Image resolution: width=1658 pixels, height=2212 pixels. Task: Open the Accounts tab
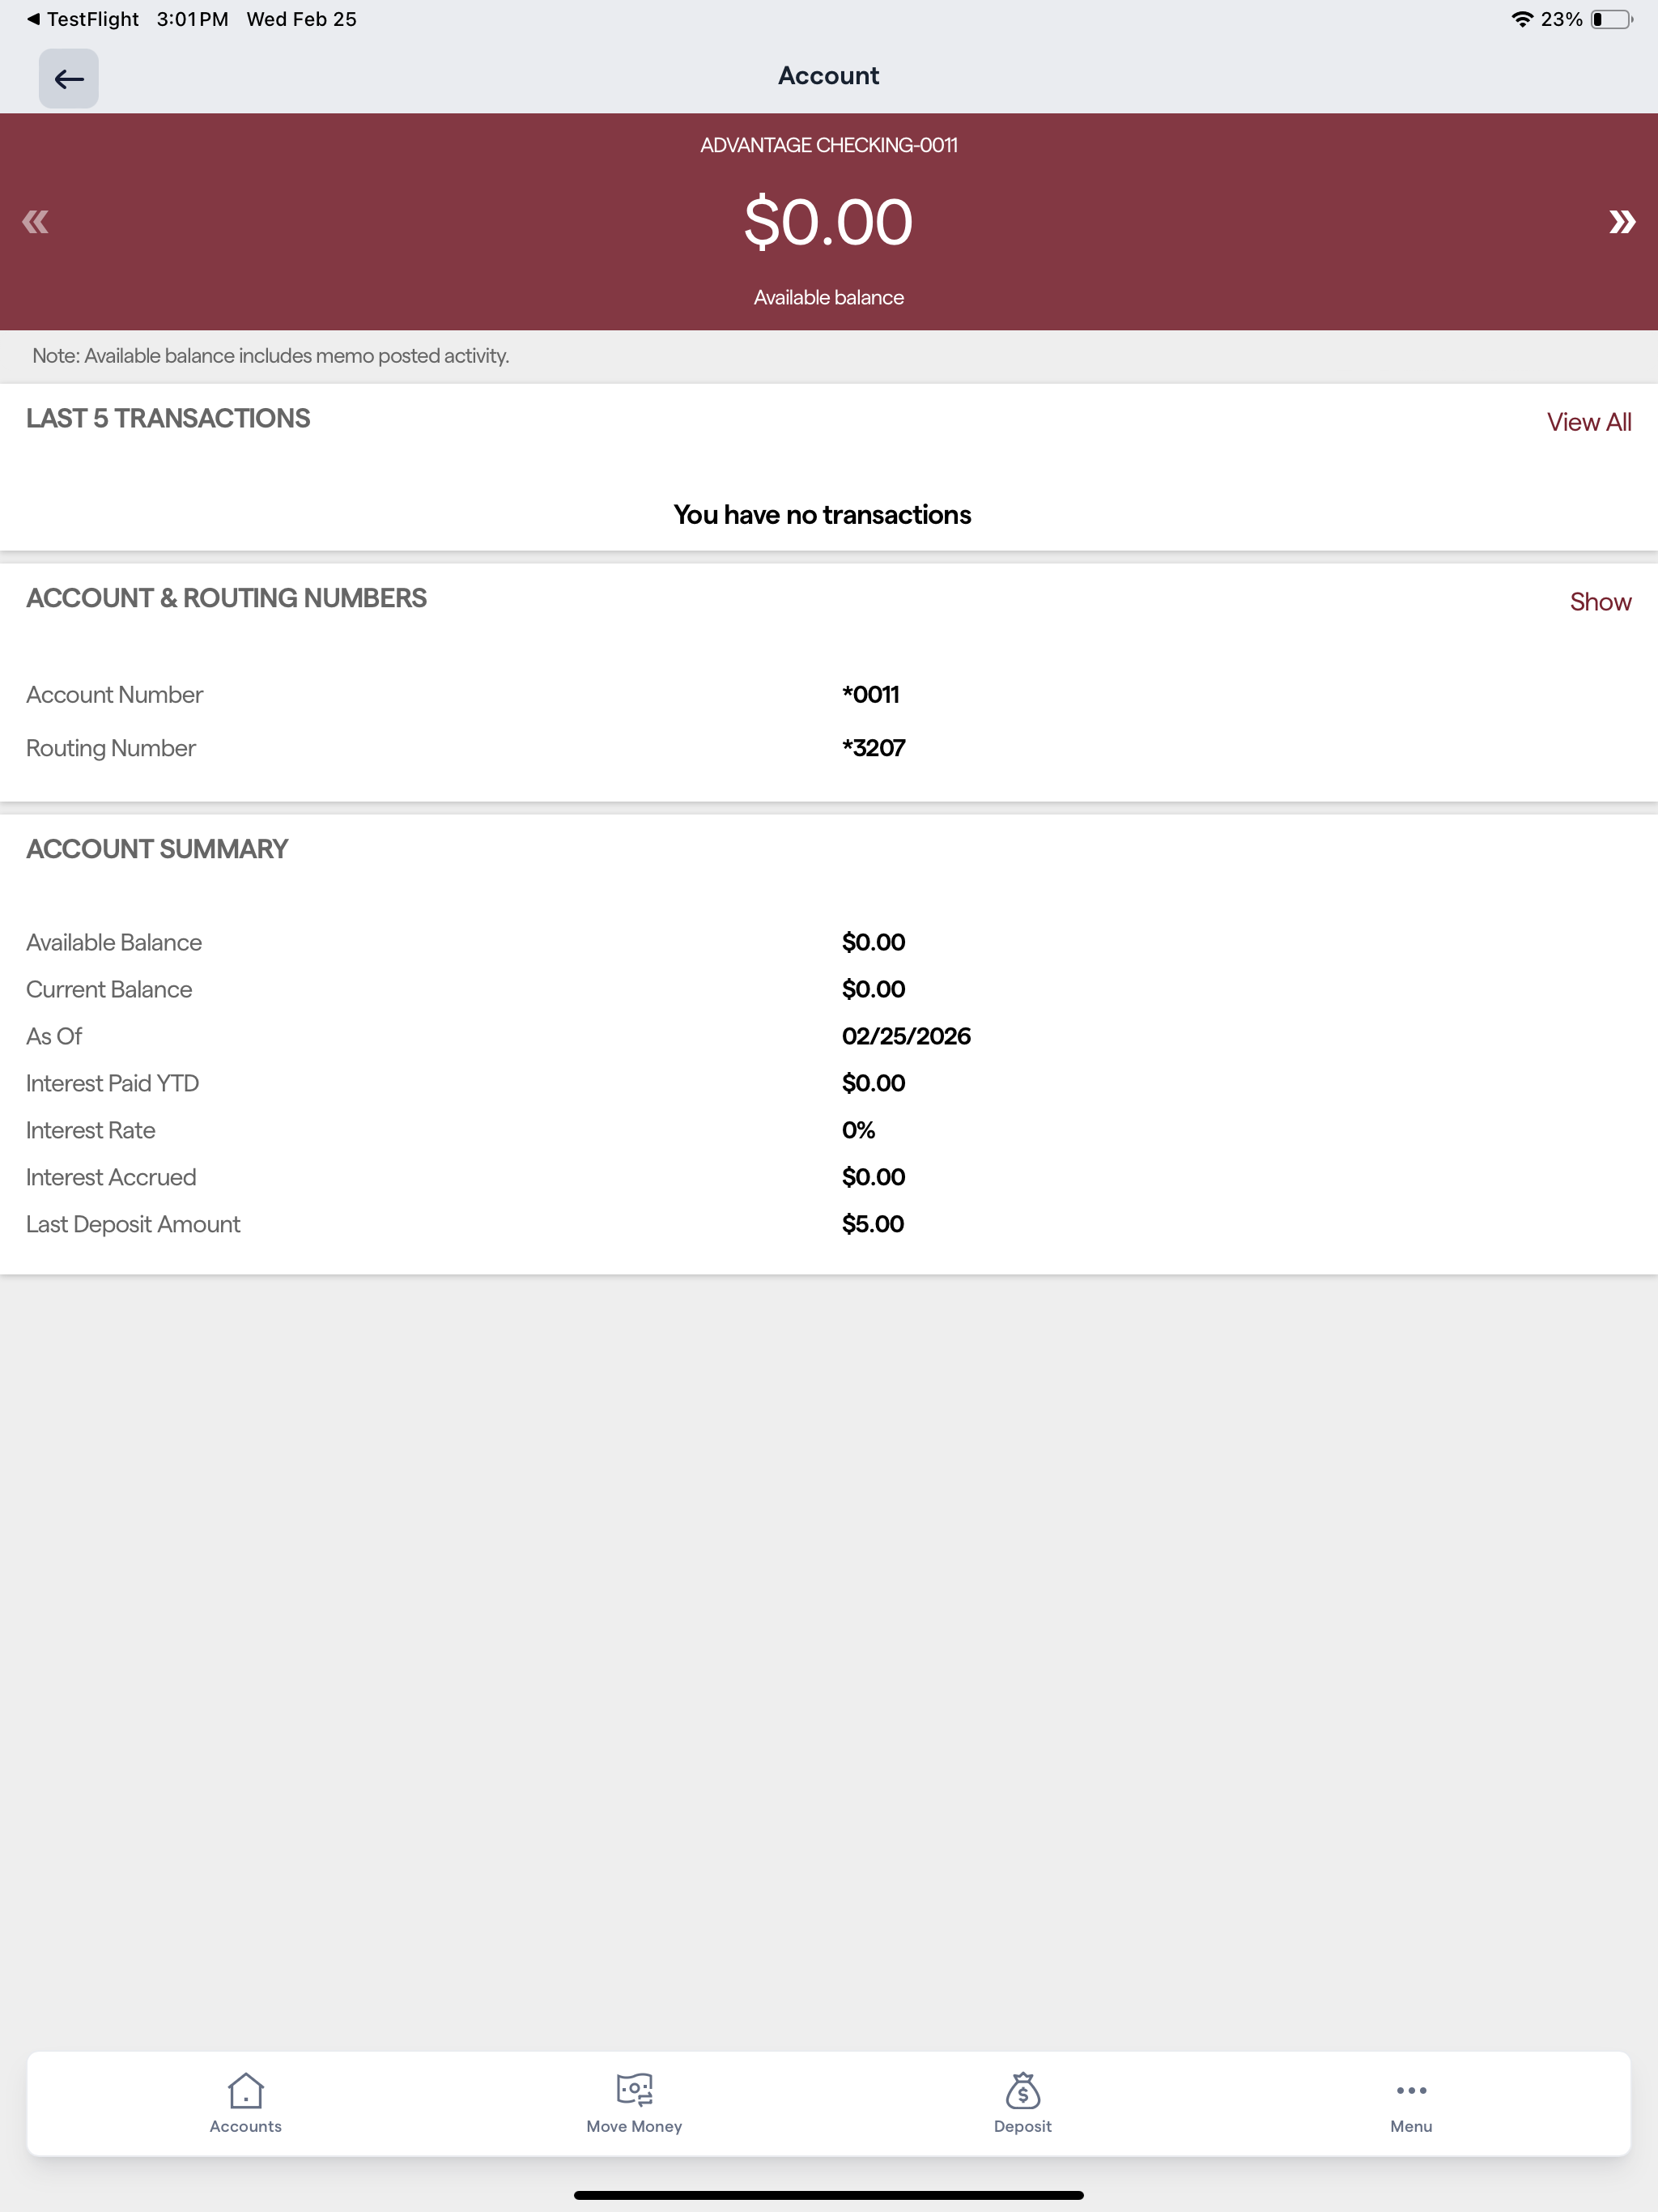pos(245,2103)
